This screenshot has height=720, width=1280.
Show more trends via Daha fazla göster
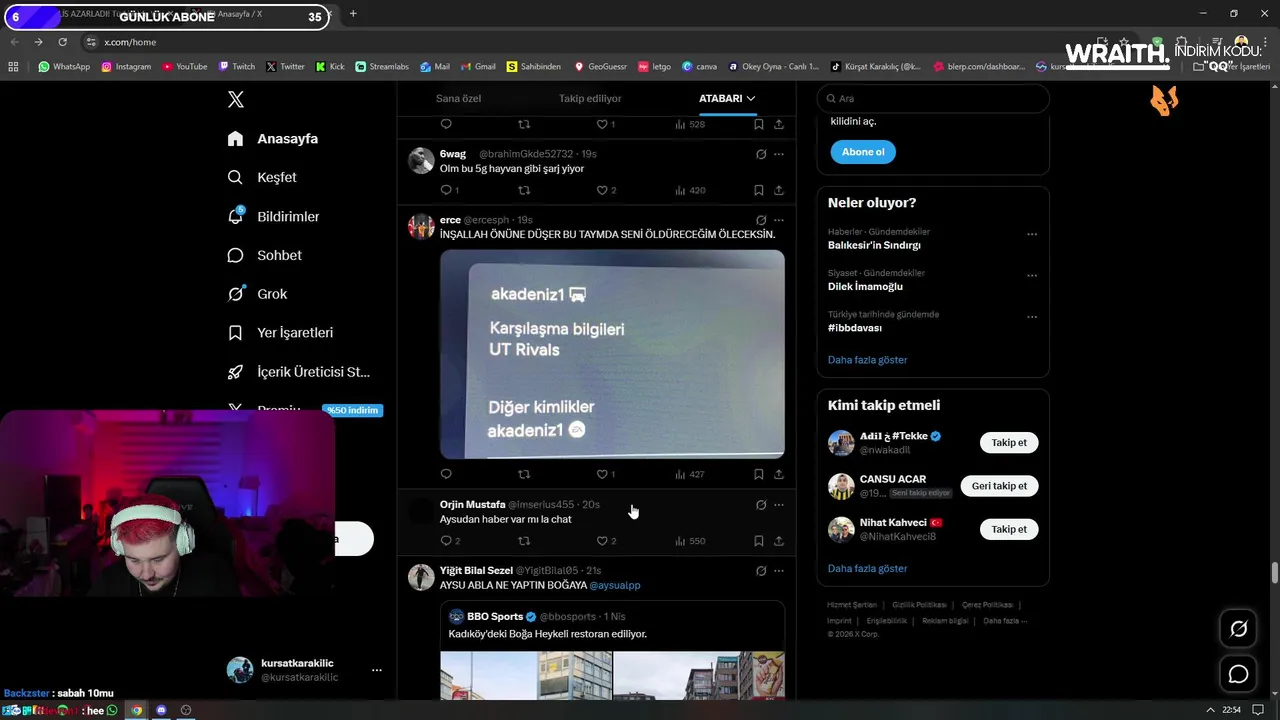tap(867, 360)
